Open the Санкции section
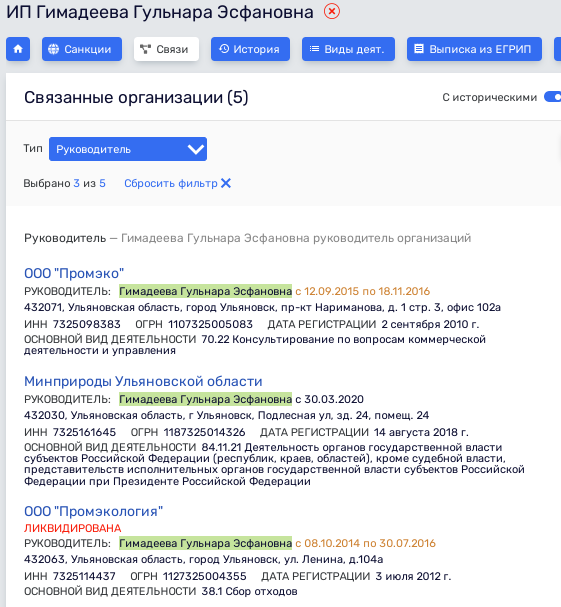 (x=82, y=49)
